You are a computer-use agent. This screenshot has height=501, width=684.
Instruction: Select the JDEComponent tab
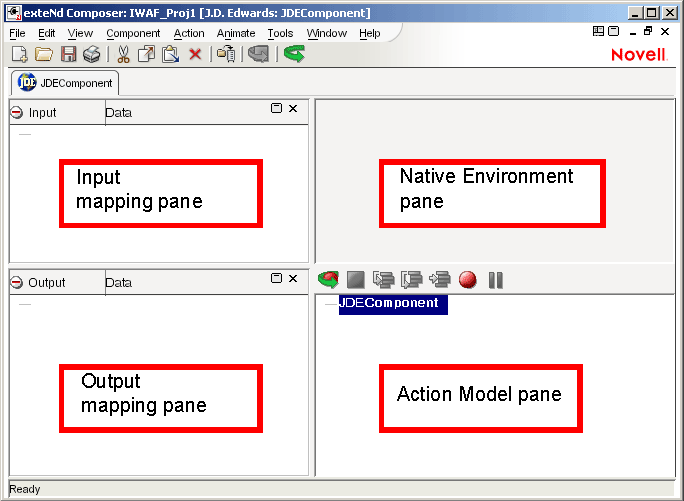pos(65,82)
